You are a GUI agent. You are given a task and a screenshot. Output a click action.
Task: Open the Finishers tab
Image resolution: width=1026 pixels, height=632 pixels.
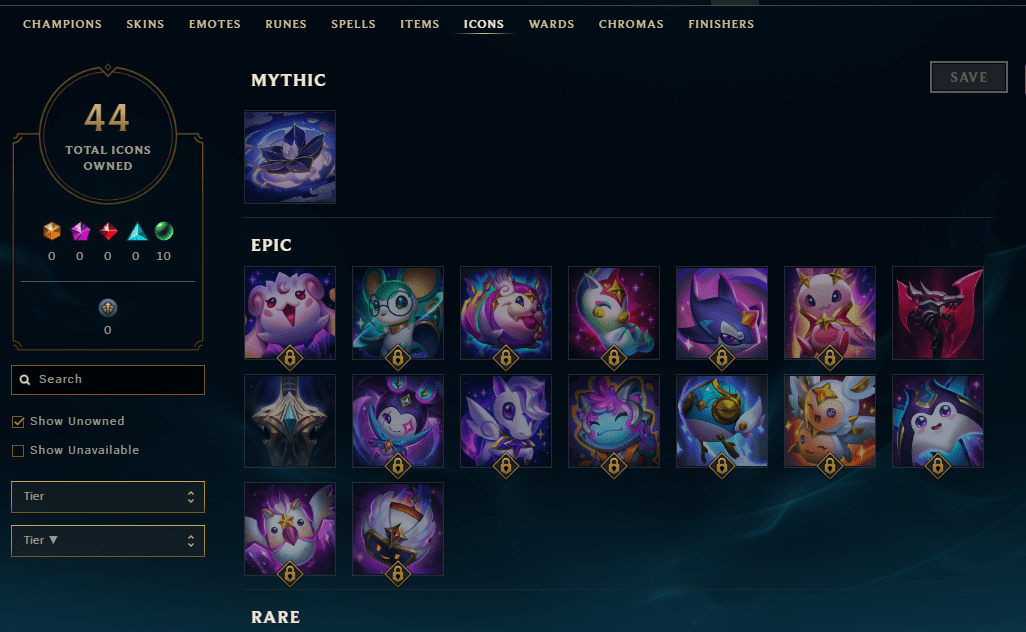(721, 24)
